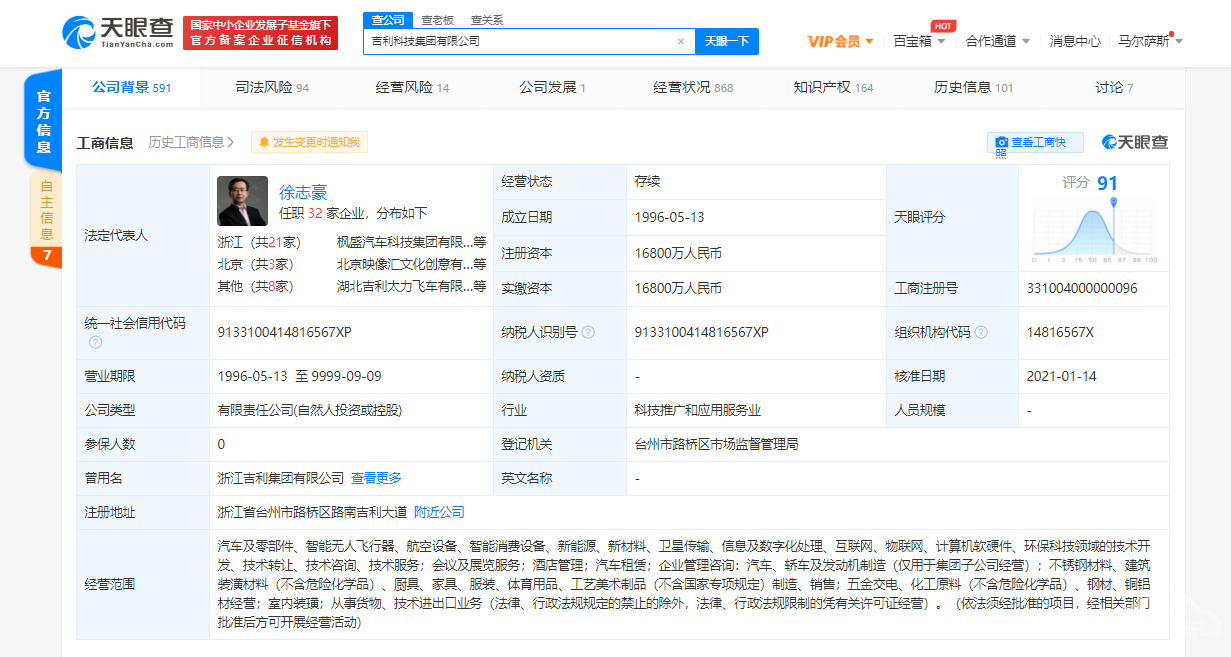Image resolution: width=1231 pixels, height=657 pixels.
Task: Select industry value 科技推广和应用服务业
Action: 698,410
